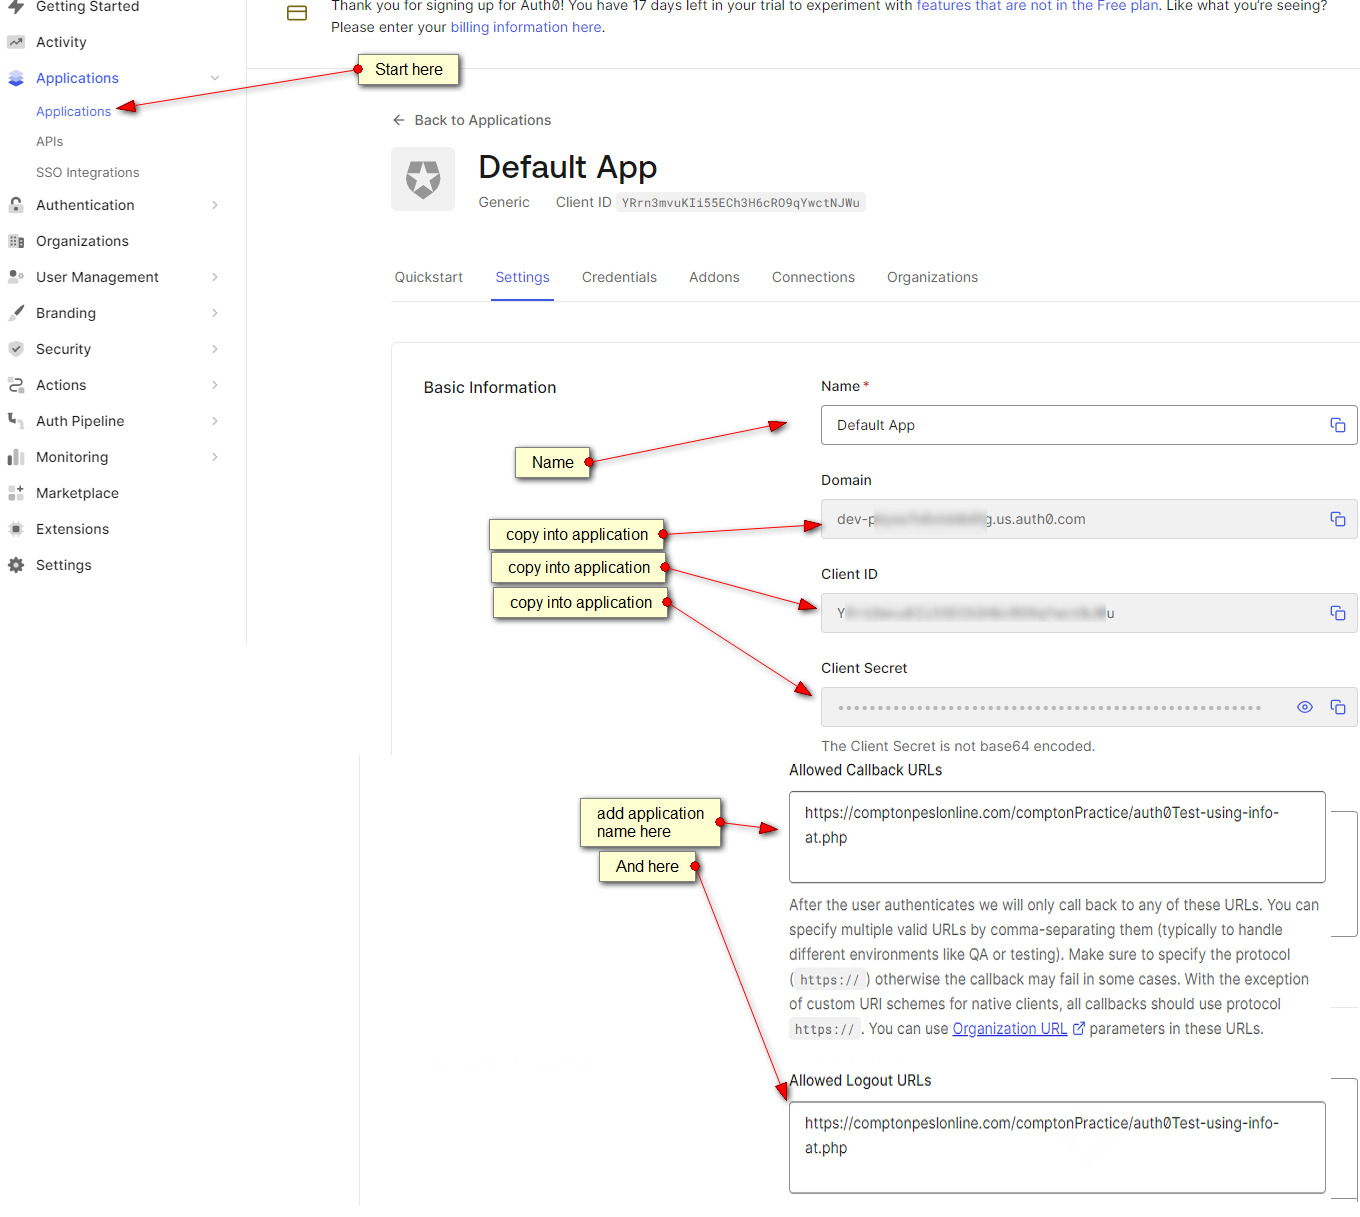Copy the Client ID field value
The image size is (1360, 1217).
[1337, 613]
